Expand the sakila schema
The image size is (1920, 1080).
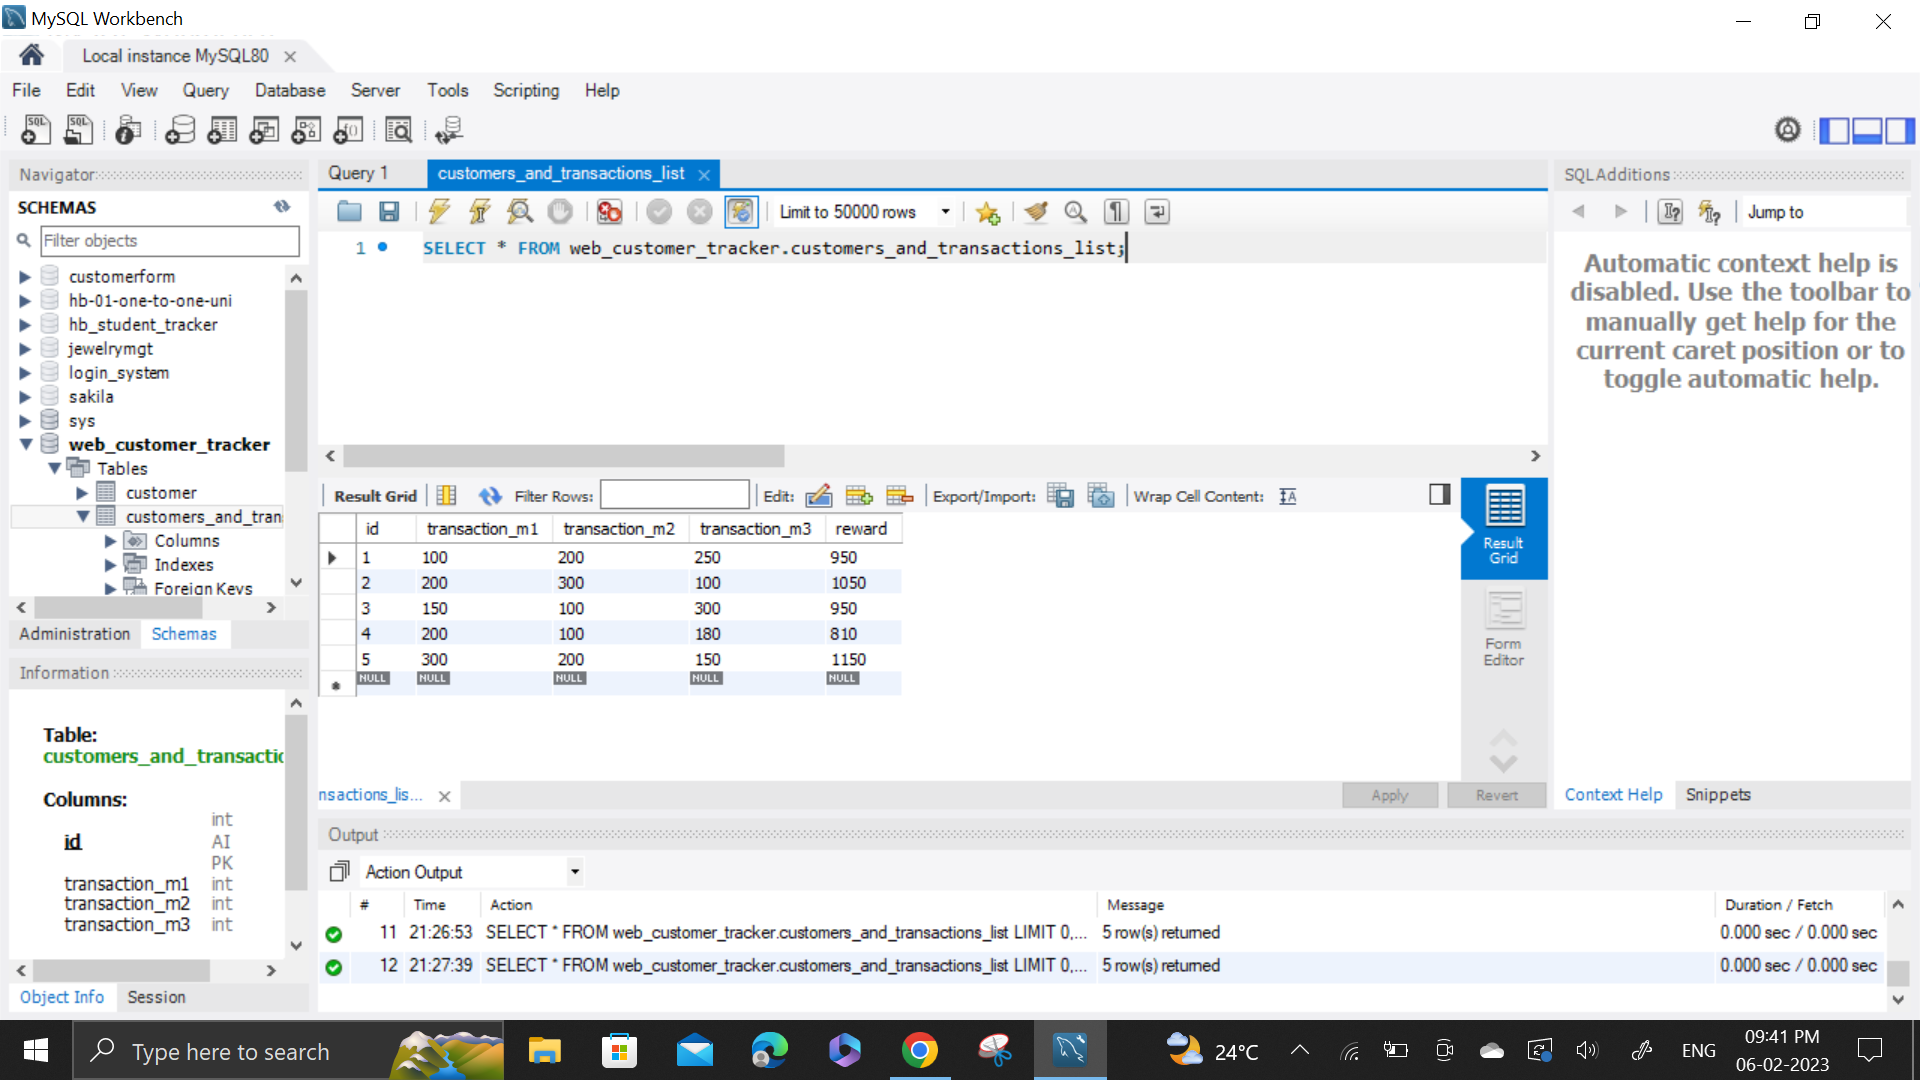(x=25, y=397)
